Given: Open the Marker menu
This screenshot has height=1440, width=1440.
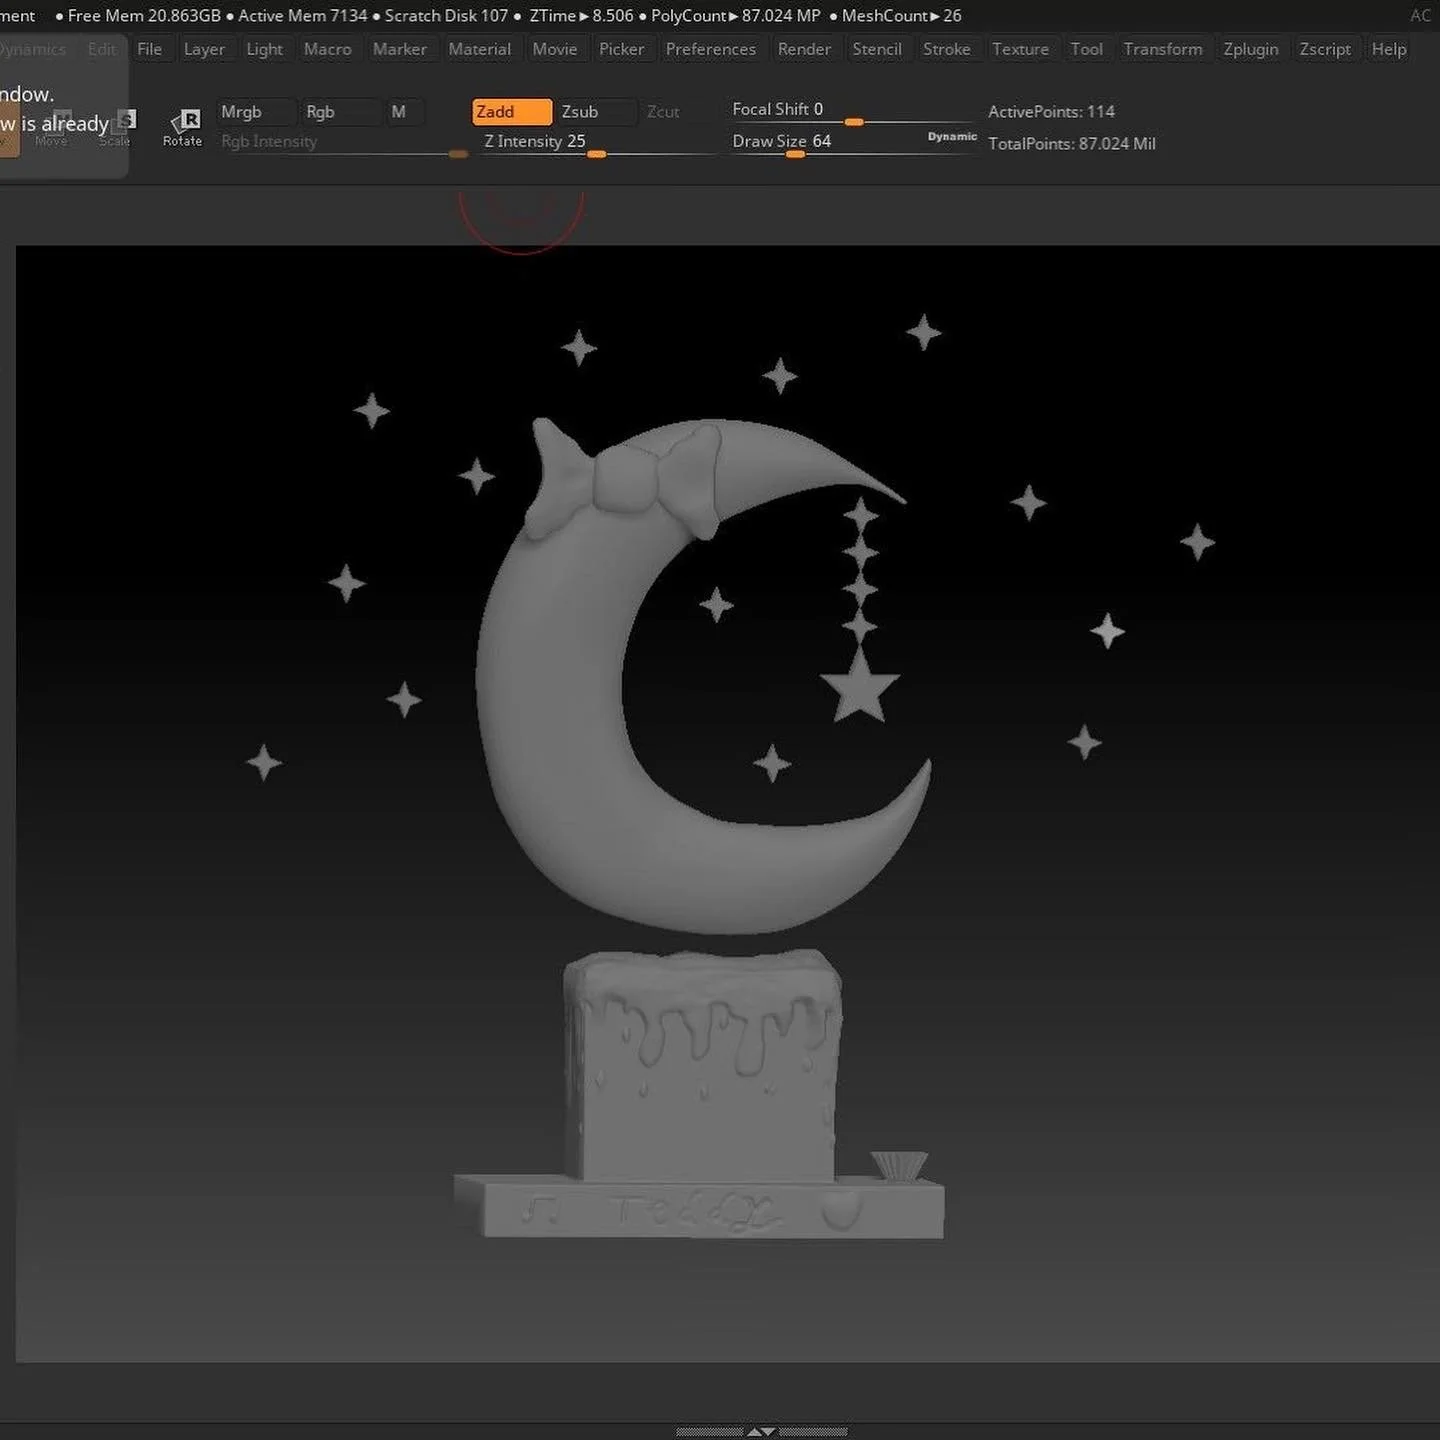Looking at the screenshot, I should click(x=400, y=49).
